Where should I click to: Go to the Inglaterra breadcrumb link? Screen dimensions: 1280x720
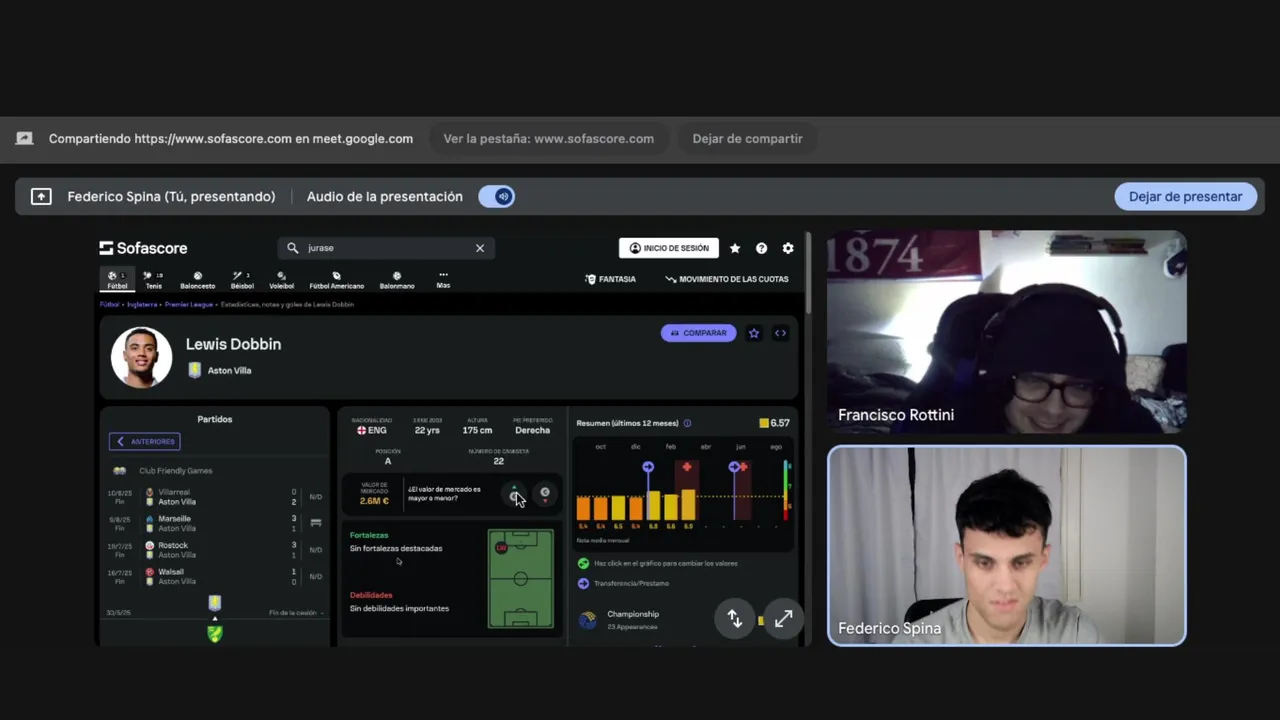click(x=142, y=304)
